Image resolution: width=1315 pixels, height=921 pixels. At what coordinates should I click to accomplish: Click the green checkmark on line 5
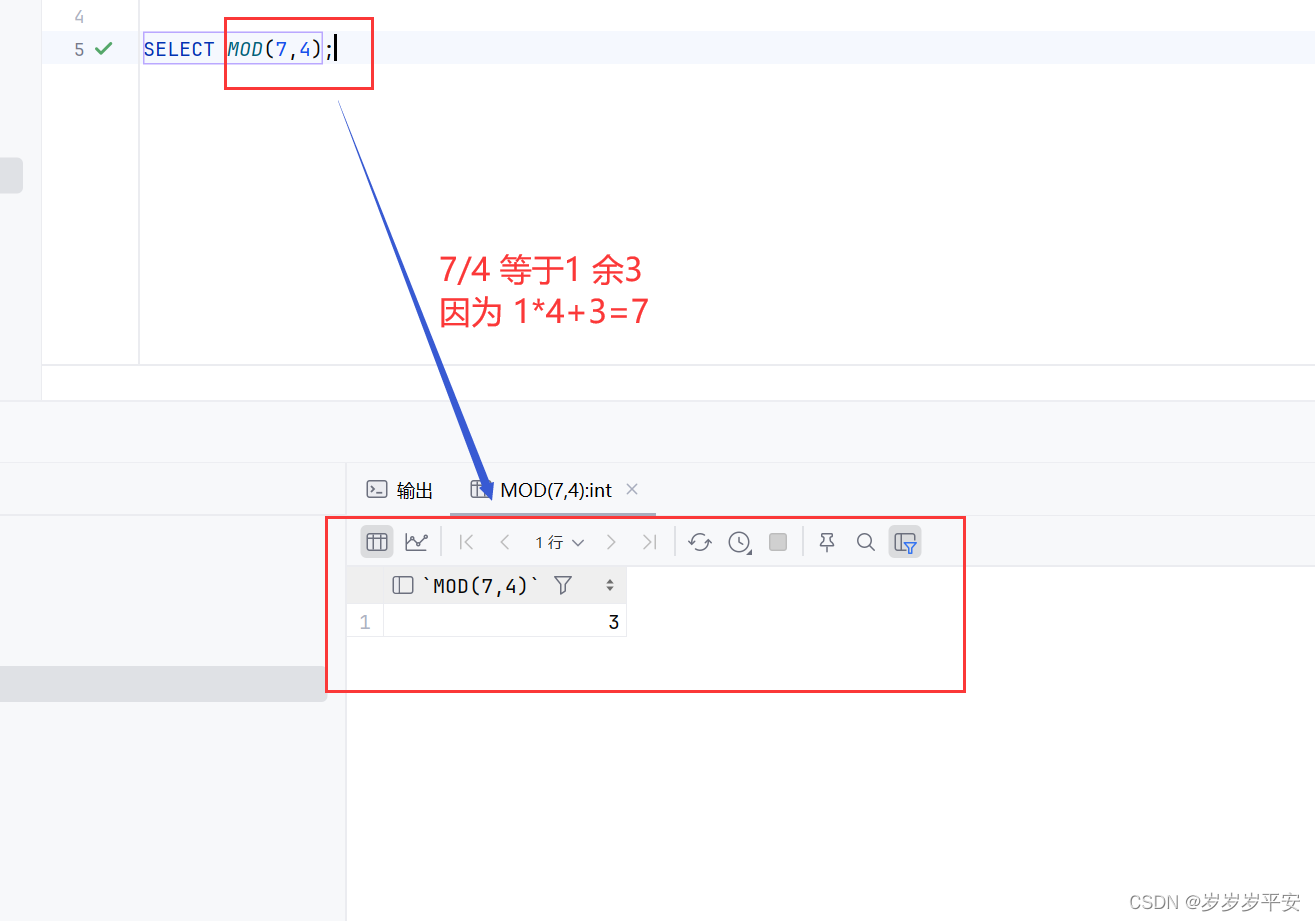coord(103,48)
